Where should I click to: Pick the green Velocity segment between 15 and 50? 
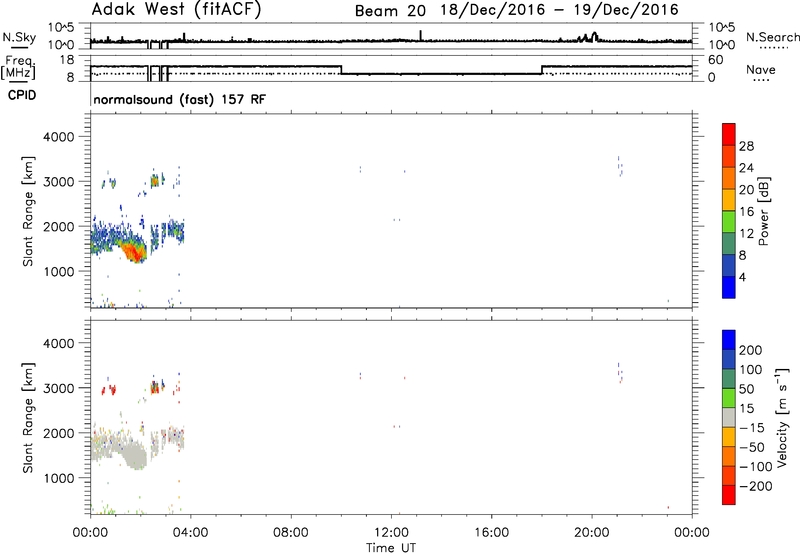tap(729, 398)
